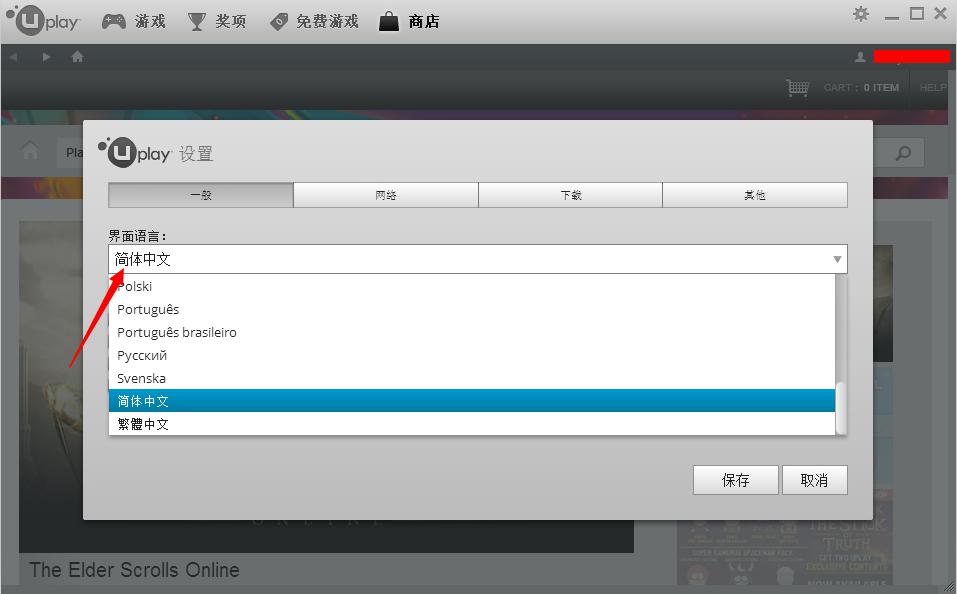957x594 pixels.
Task: Open the 奖项 (Awards) section
Action: click(x=217, y=21)
